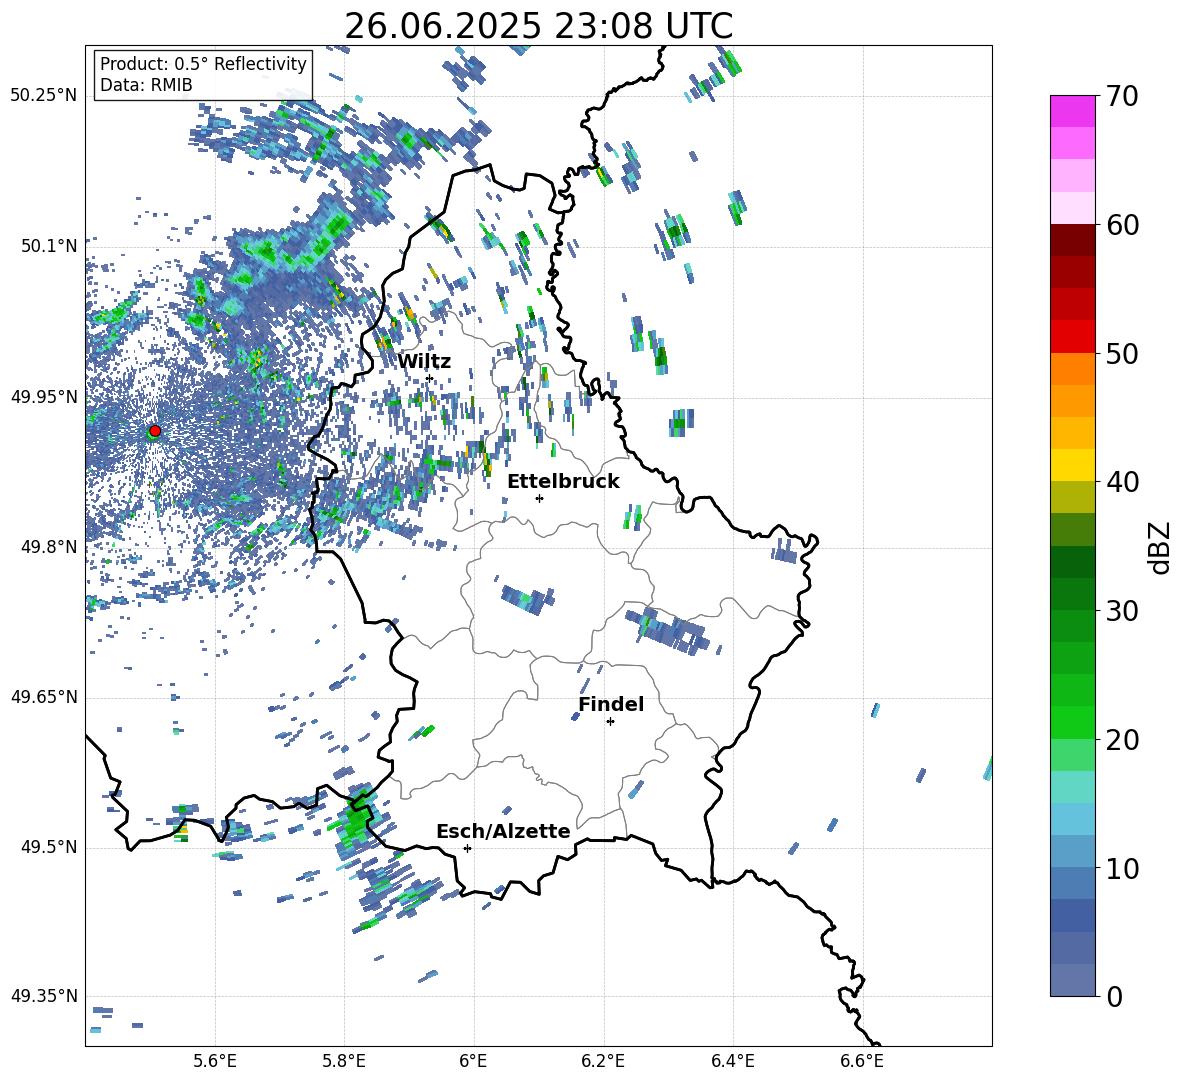The height and width of the screenshot is (1081, 1184).
Task: Click the 49.65°N latitude label
Action: click(44, 697)
